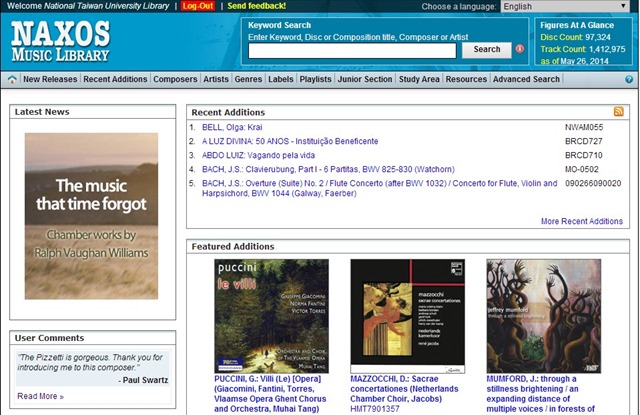Open the Vaughan Williams chamber works banner

91,216
